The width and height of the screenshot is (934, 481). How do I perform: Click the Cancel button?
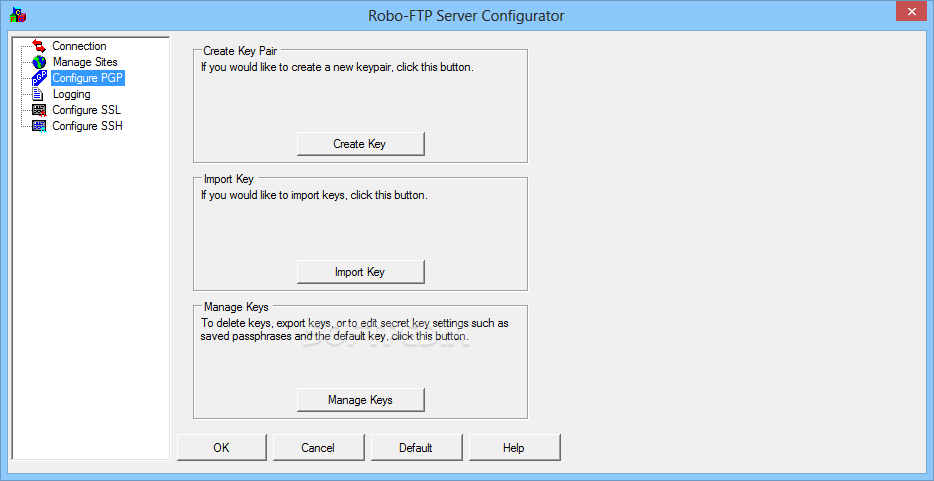[318, 448]
